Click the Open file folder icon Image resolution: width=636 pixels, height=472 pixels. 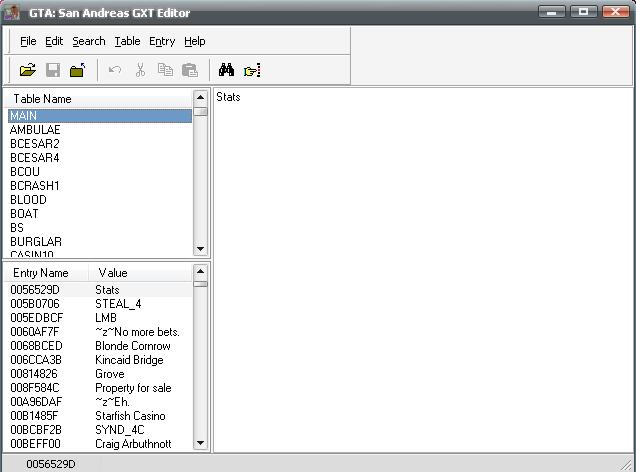28,70
